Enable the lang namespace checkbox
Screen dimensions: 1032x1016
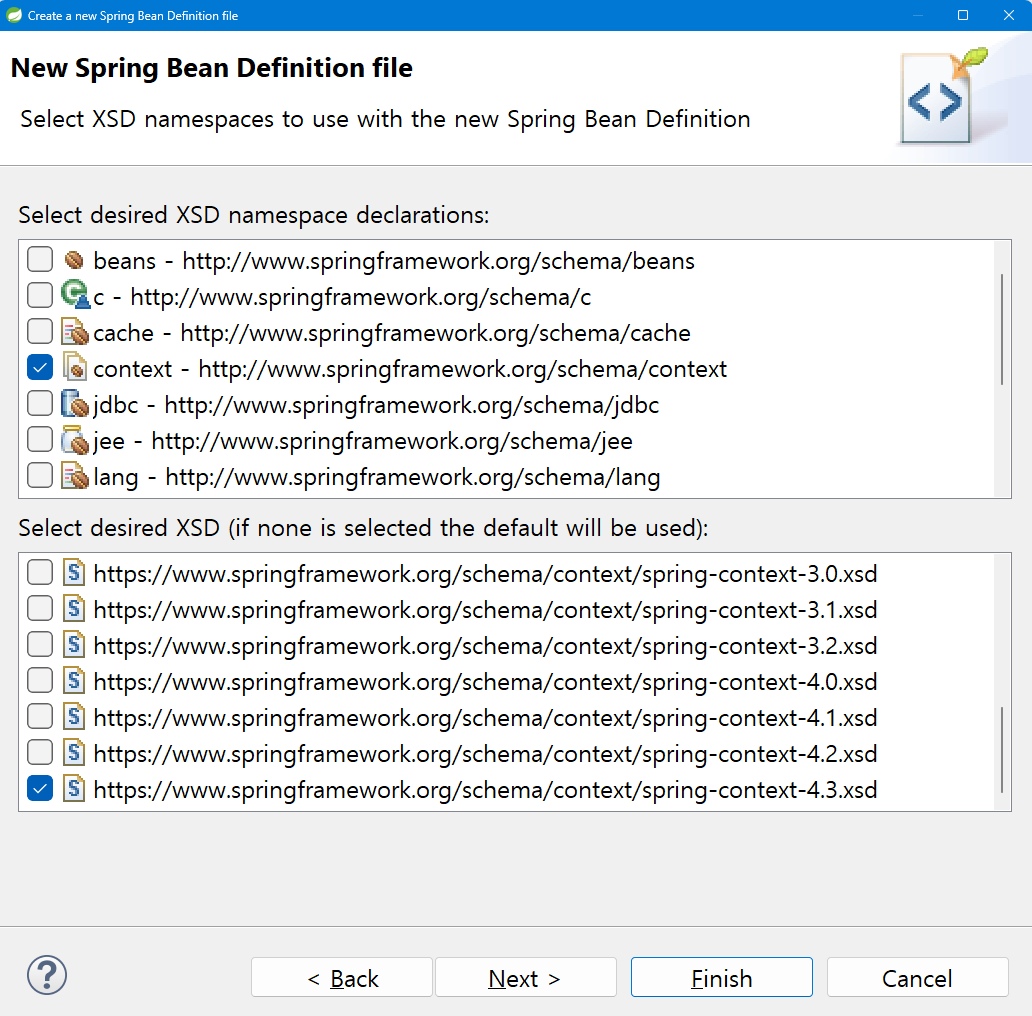[x=39, y=476]
